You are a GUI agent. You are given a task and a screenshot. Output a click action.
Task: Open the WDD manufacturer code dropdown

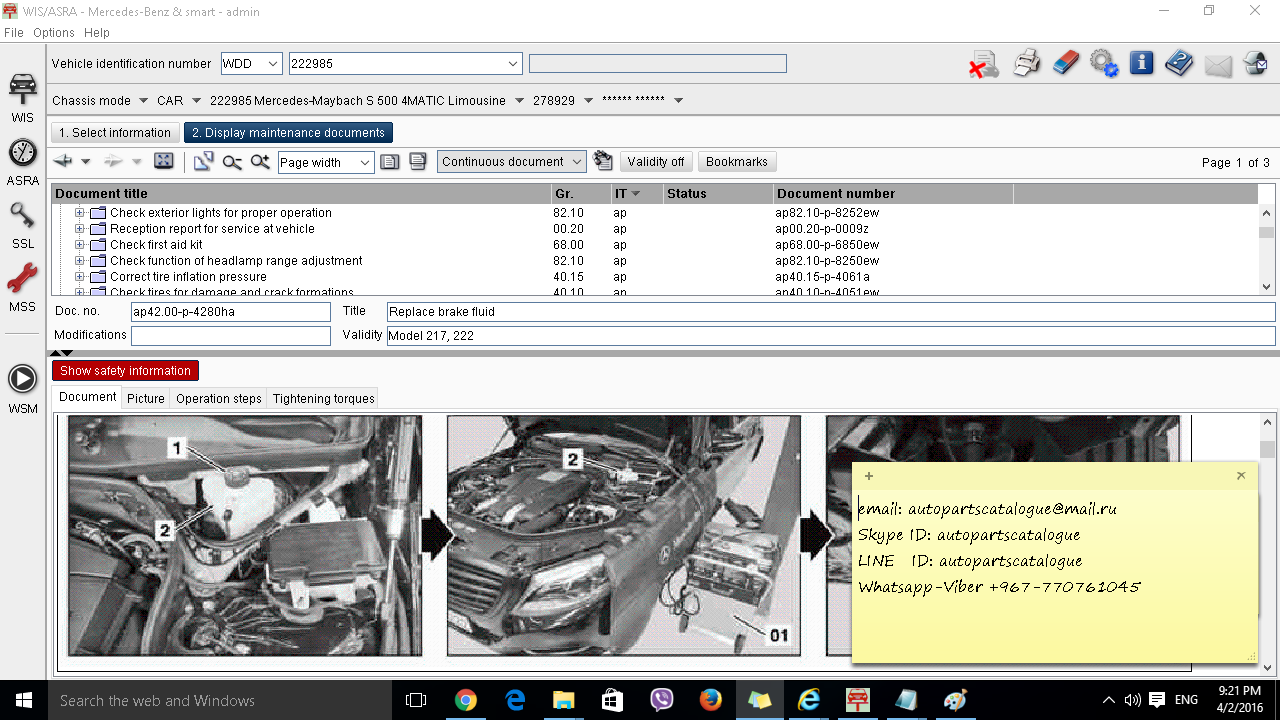point(273,64)
